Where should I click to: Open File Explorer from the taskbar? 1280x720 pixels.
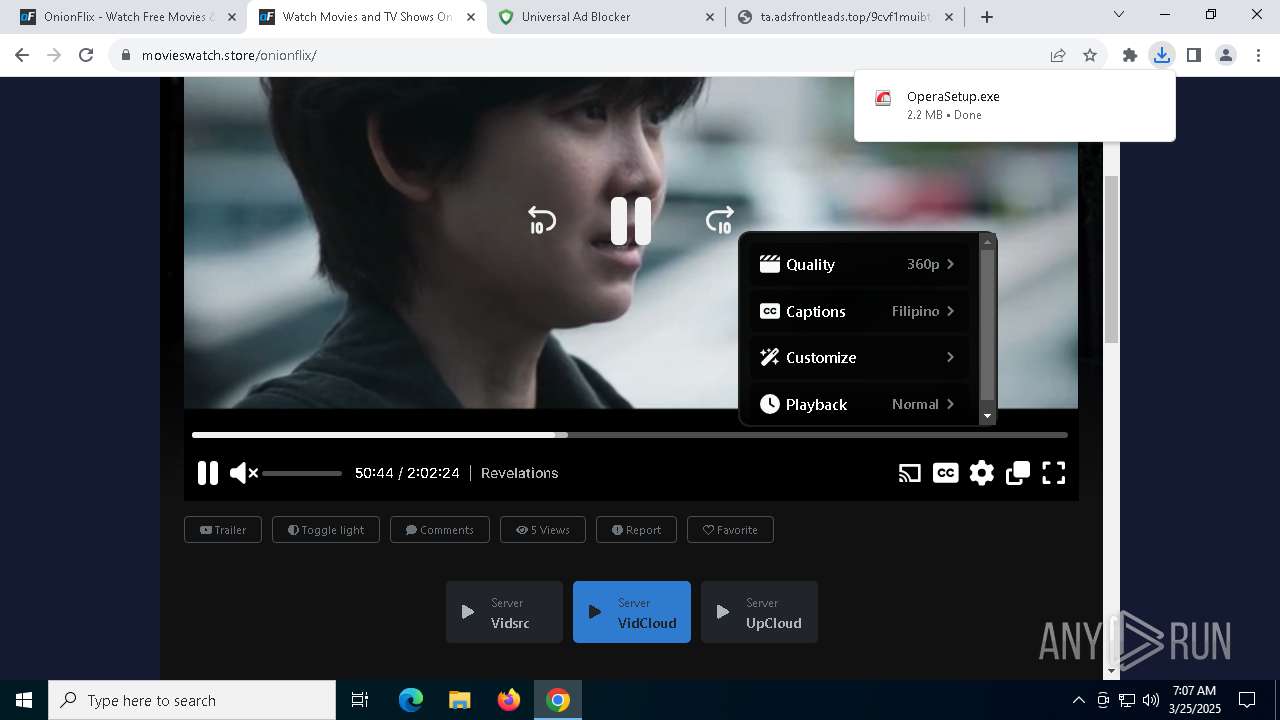[460, 700]
